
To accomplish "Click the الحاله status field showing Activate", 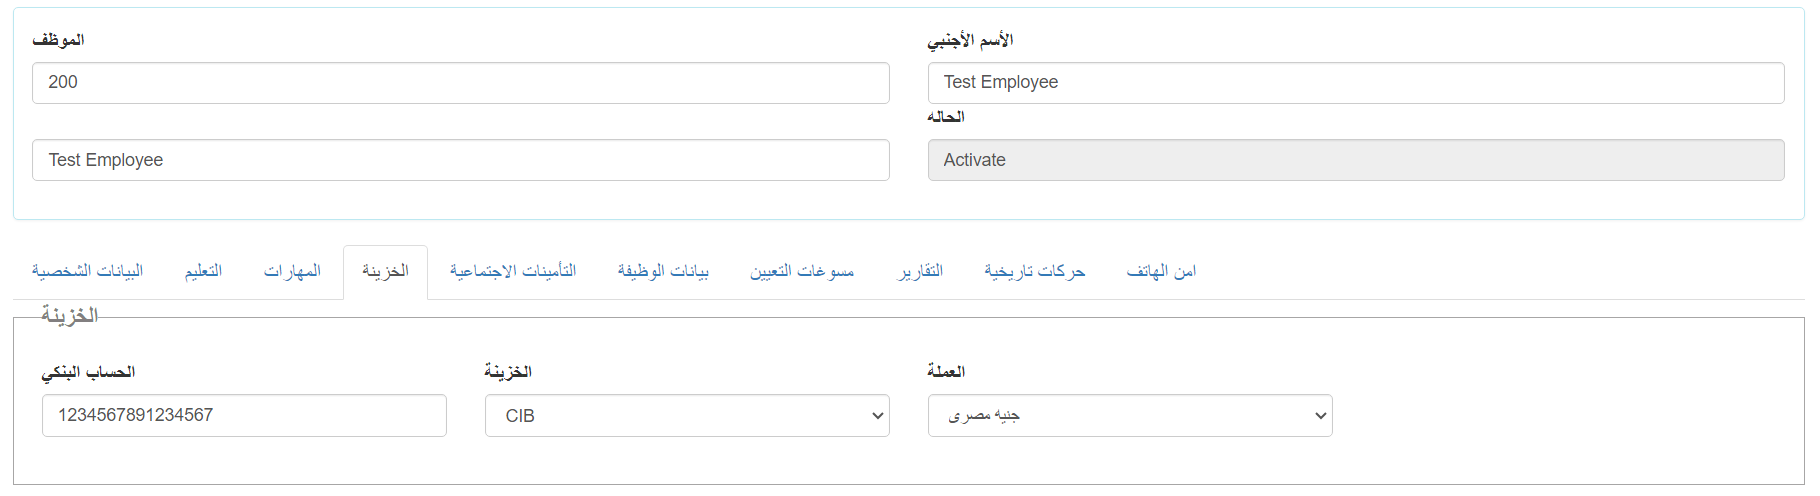I will click(1355, 160).
